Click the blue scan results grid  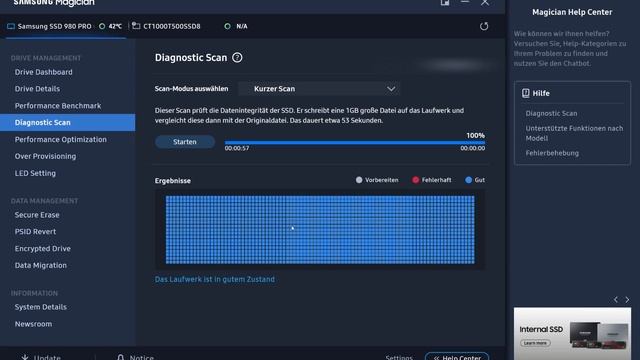click(x=320, y=230)
